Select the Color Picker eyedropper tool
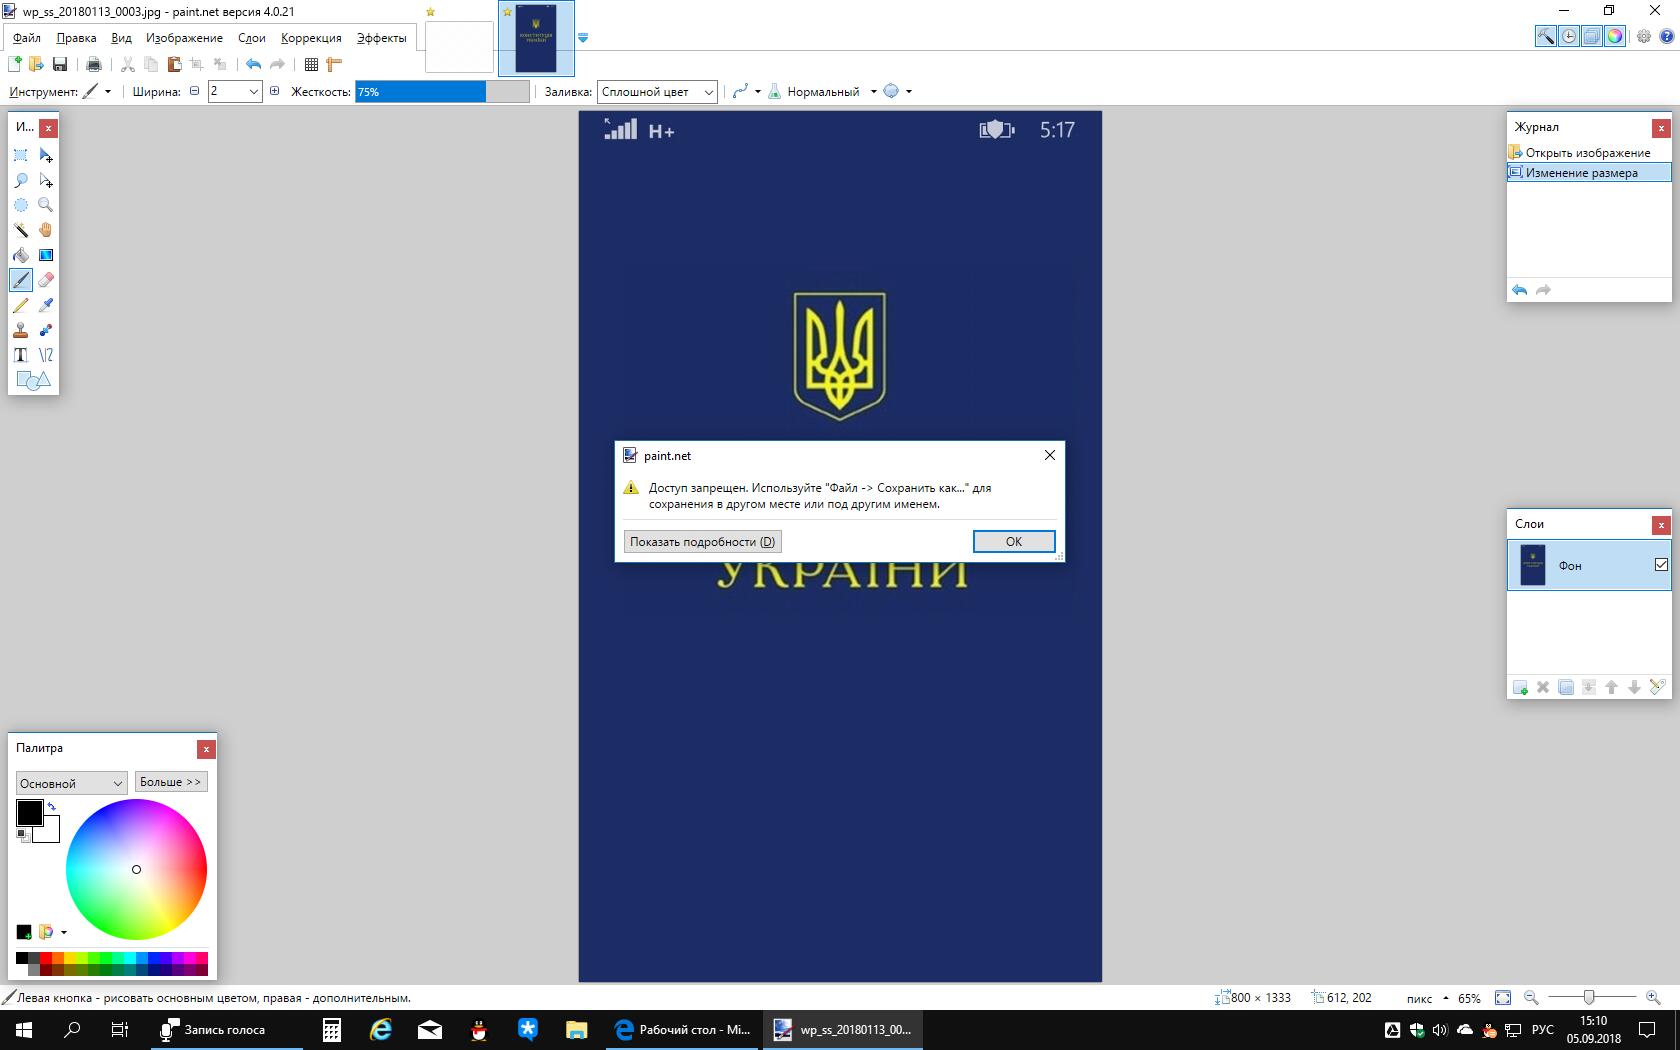 pyautogui.click(x=46, y=305)
